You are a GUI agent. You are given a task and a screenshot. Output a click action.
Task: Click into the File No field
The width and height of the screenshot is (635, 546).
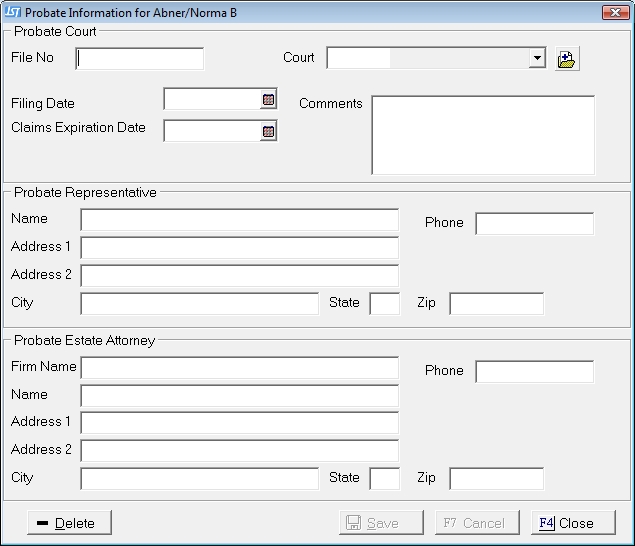tap(140, 59)
